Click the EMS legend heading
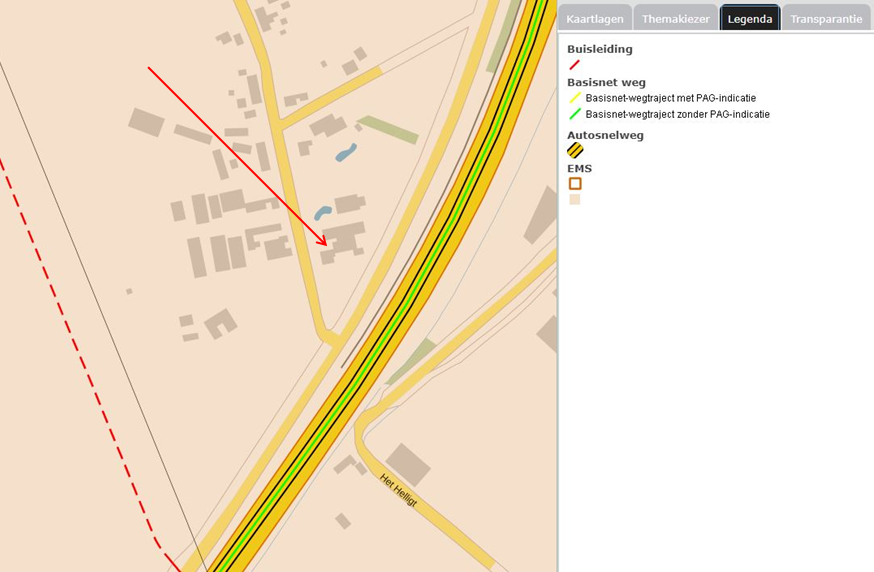The height and width of the screenshot is (572, 874). tap(579, 168)
